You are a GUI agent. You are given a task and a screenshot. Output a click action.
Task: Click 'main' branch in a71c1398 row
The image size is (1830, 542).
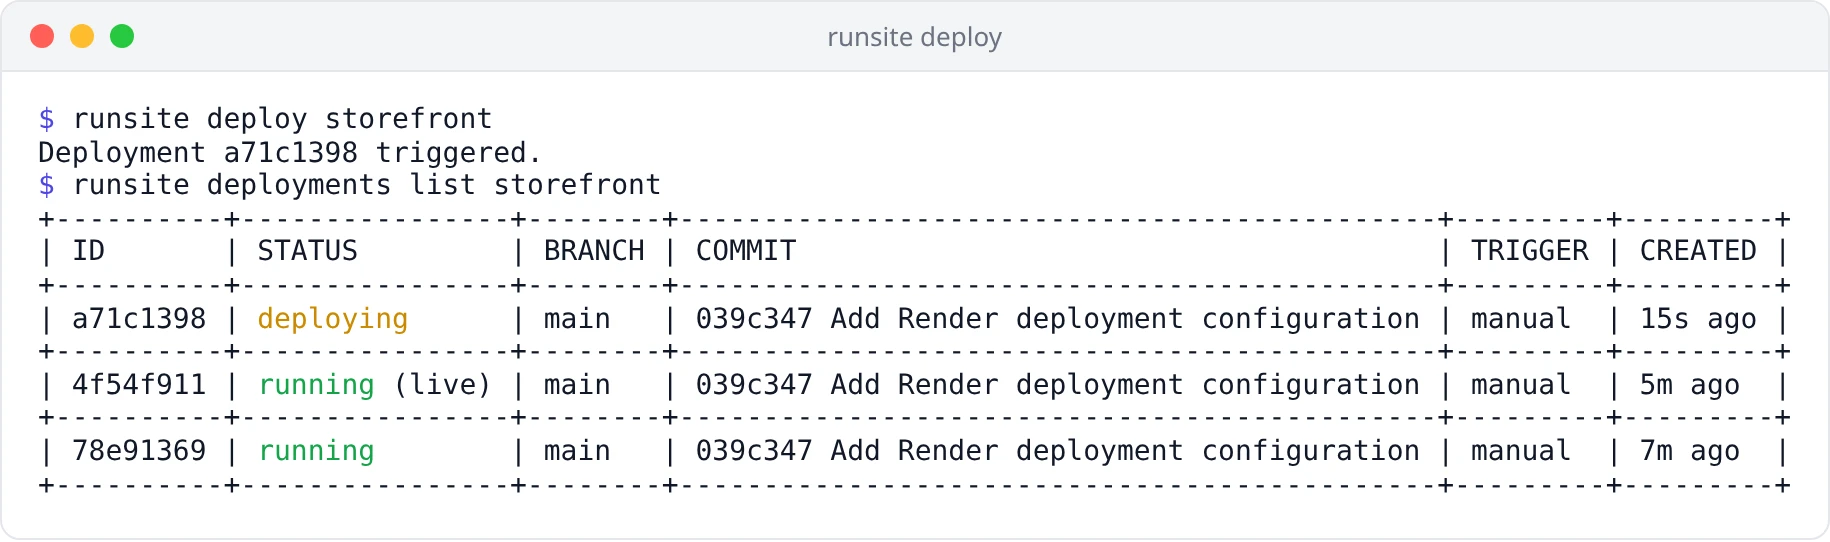577,319
